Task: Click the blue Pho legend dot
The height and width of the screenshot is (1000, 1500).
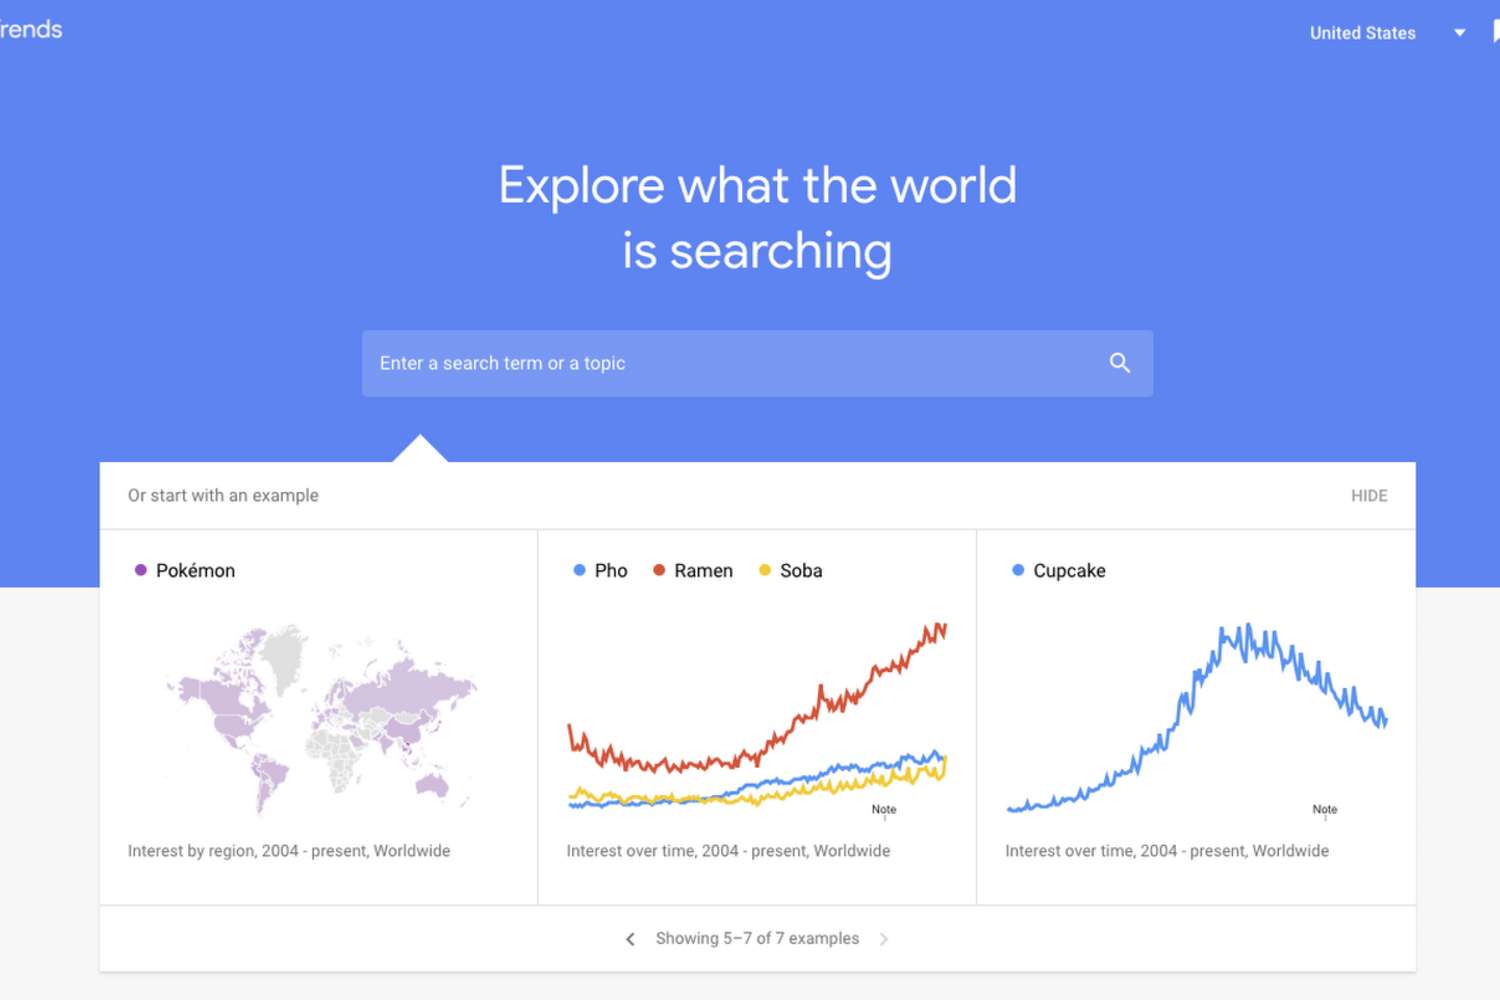Action: coord(579,570)
